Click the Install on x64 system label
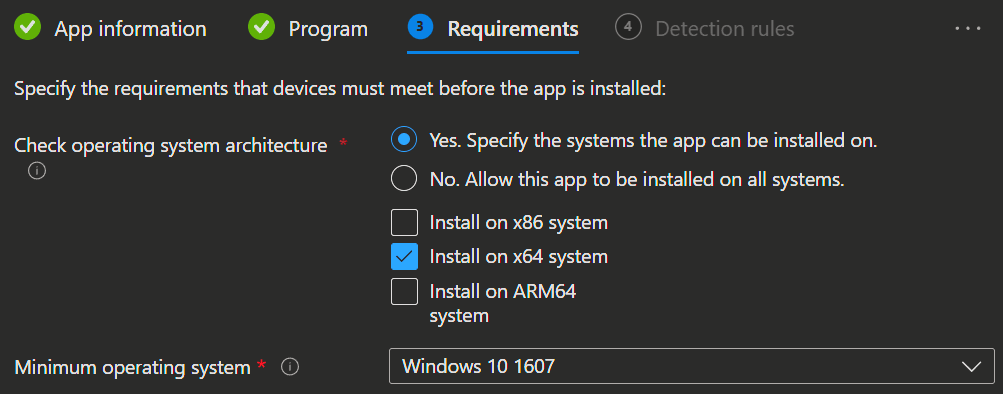This screenshot has height=394, width=1003. 519,256
